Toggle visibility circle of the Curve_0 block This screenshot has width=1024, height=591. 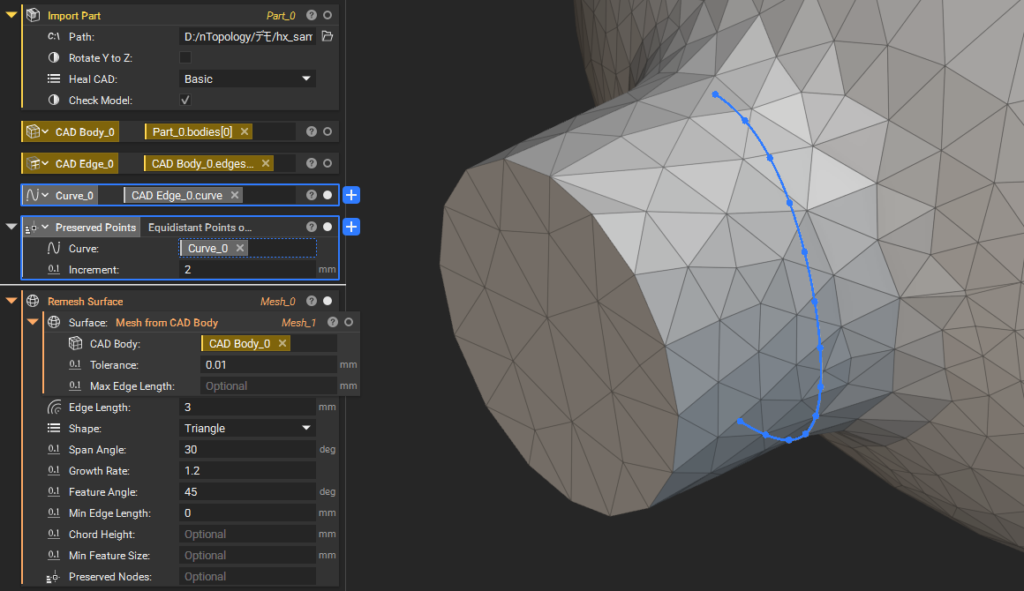tap(327, 195)
